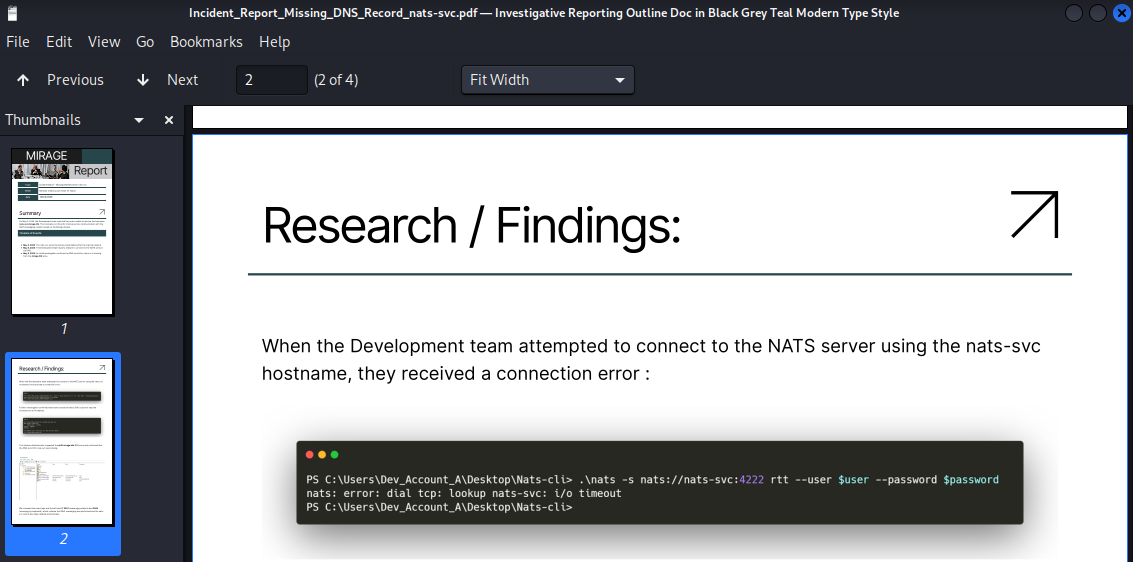Click the Previous page up-arrow icon

23,80
